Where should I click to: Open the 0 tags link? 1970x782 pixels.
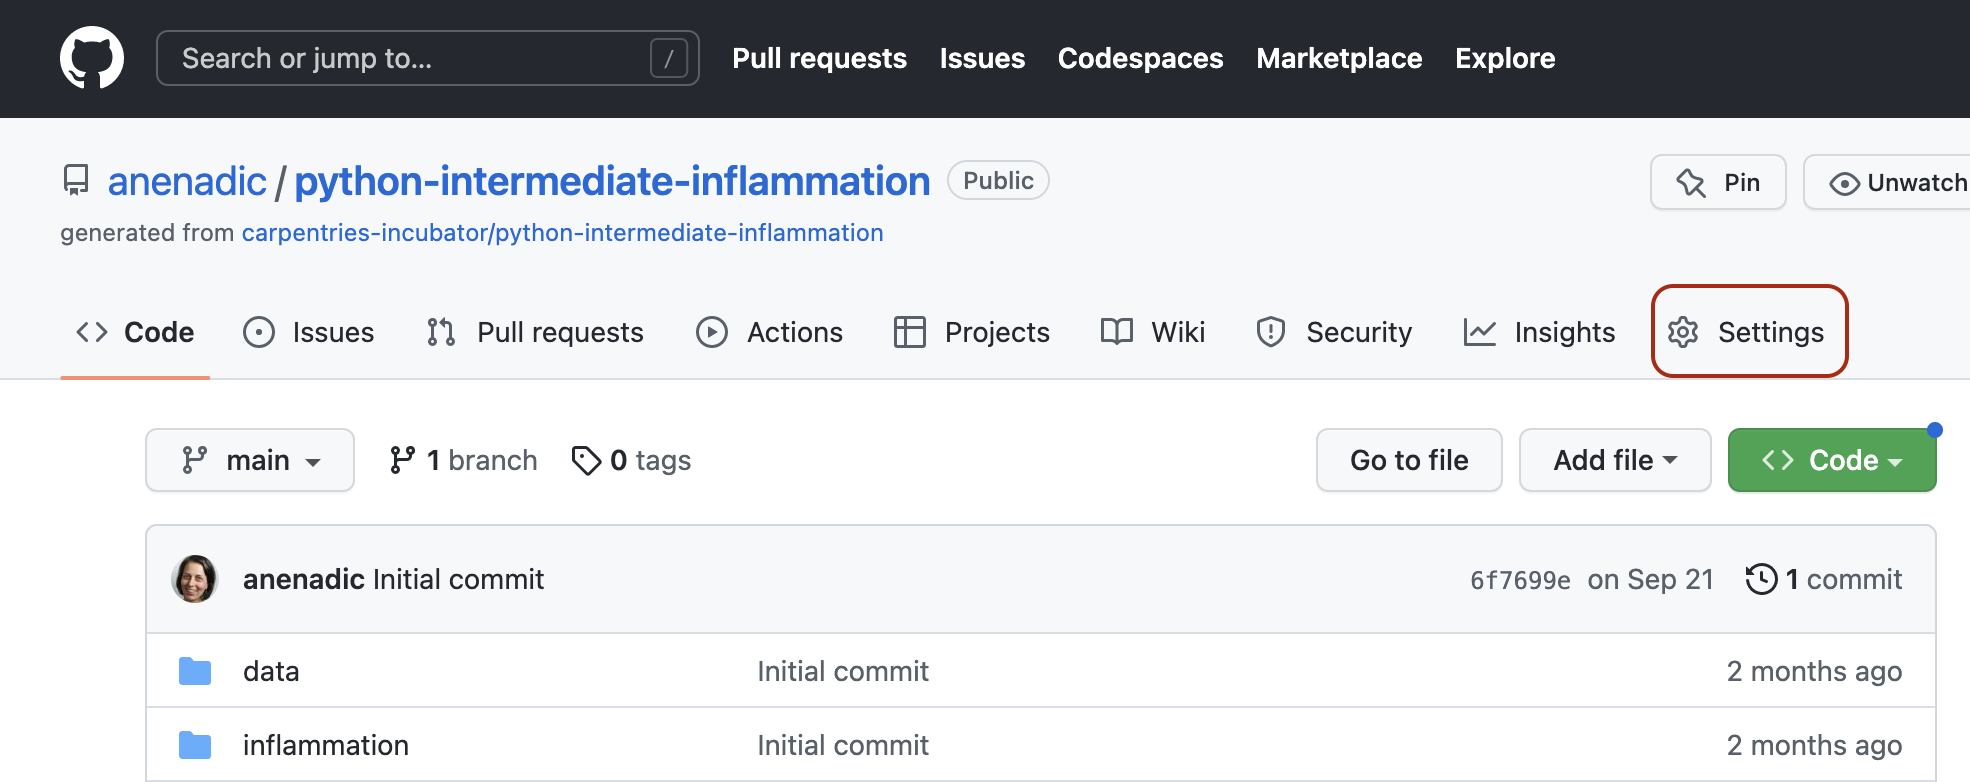click(x=631, y=460)
